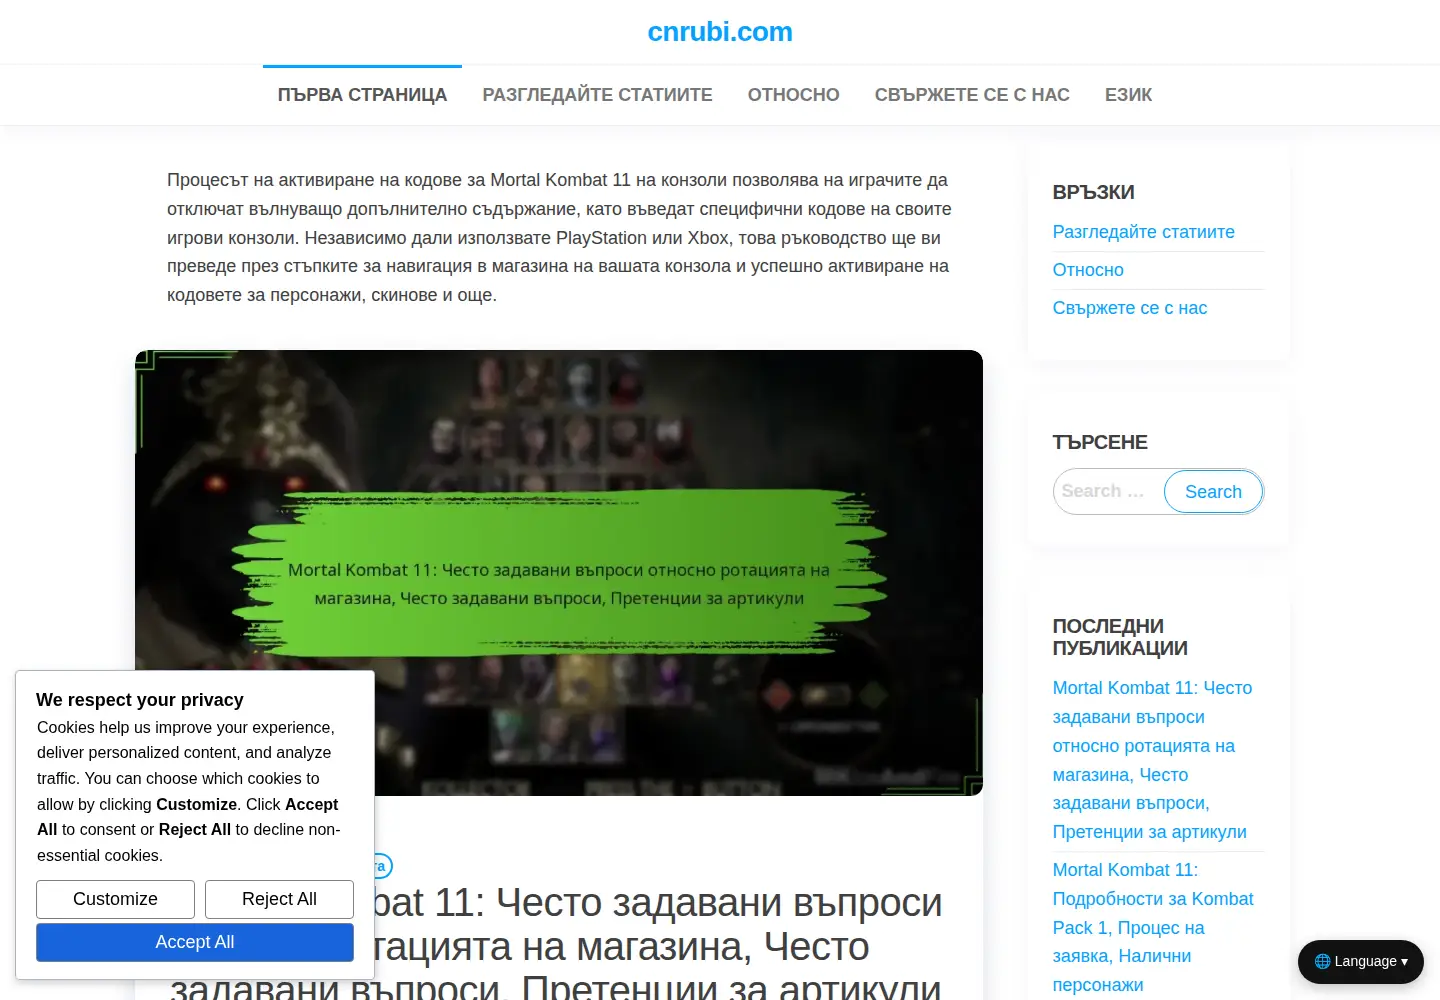Click the ПОСЛЕДНИ ПУБЛИКАЦИИ heading
The height and width of the screenshot is (1000, 1440).
pyautogui.click(x=1120, y=637)
